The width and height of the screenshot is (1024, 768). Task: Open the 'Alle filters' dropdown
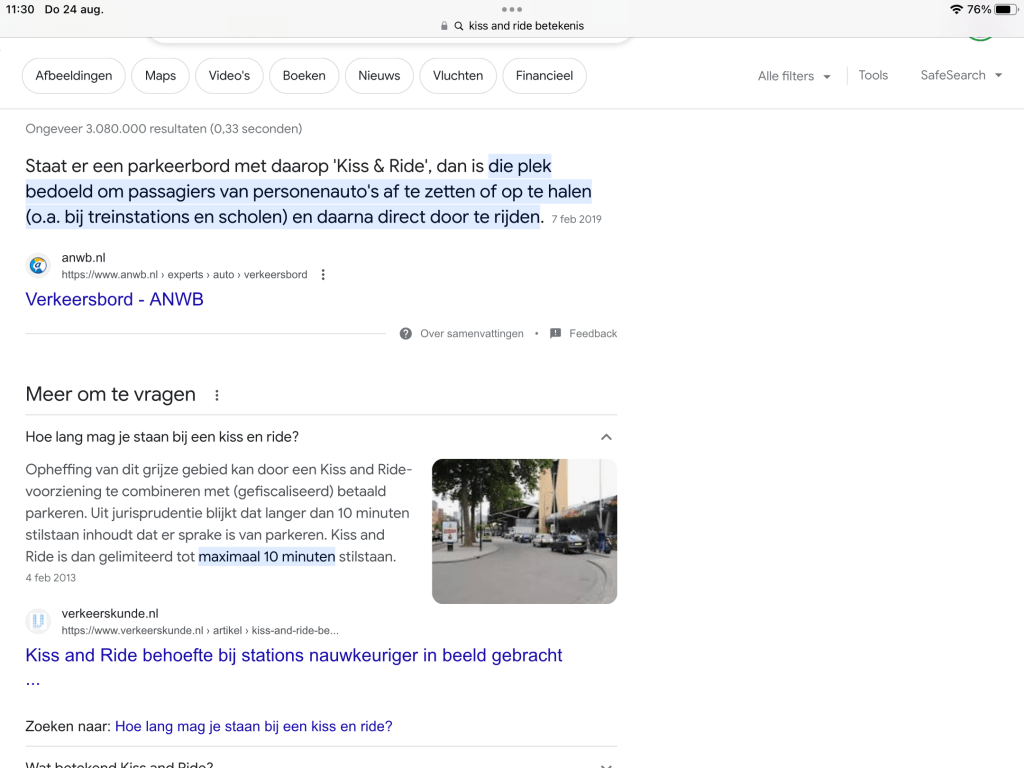click(x=794, y=76)
